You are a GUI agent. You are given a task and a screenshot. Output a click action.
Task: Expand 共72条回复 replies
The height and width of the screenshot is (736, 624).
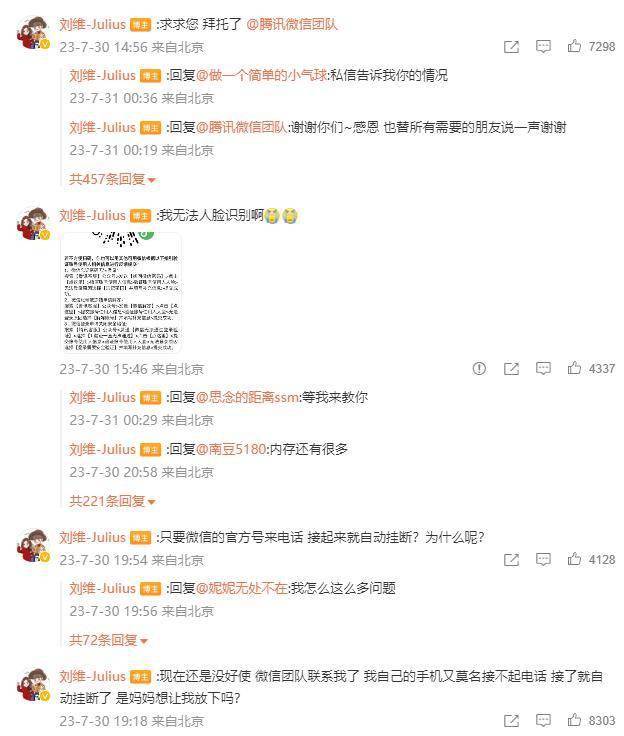pos(108,640)
